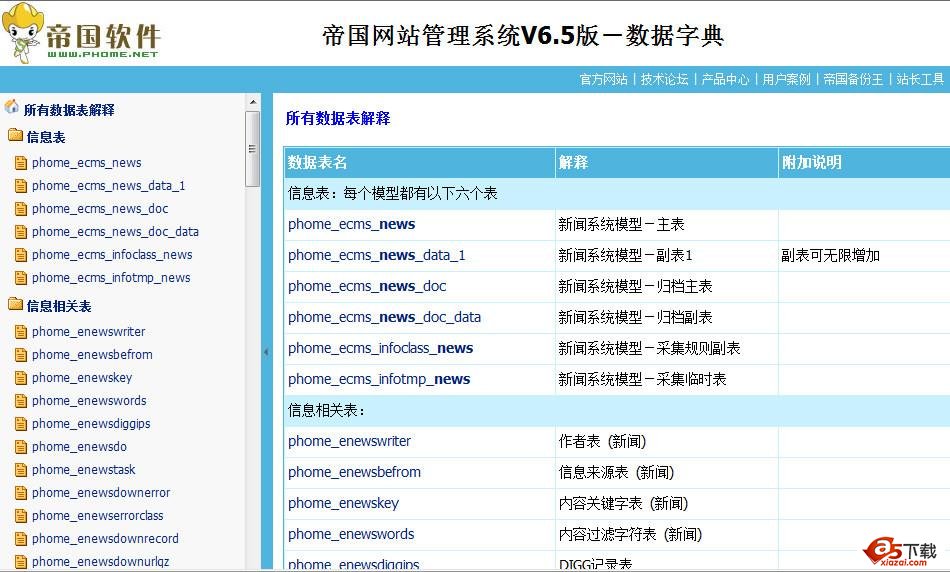Image resolution: width=950 pixels, height=572 pixels.
Task: Click the file icon beside phome_ecms_news_data_1
Action: (x=21, y=186)
